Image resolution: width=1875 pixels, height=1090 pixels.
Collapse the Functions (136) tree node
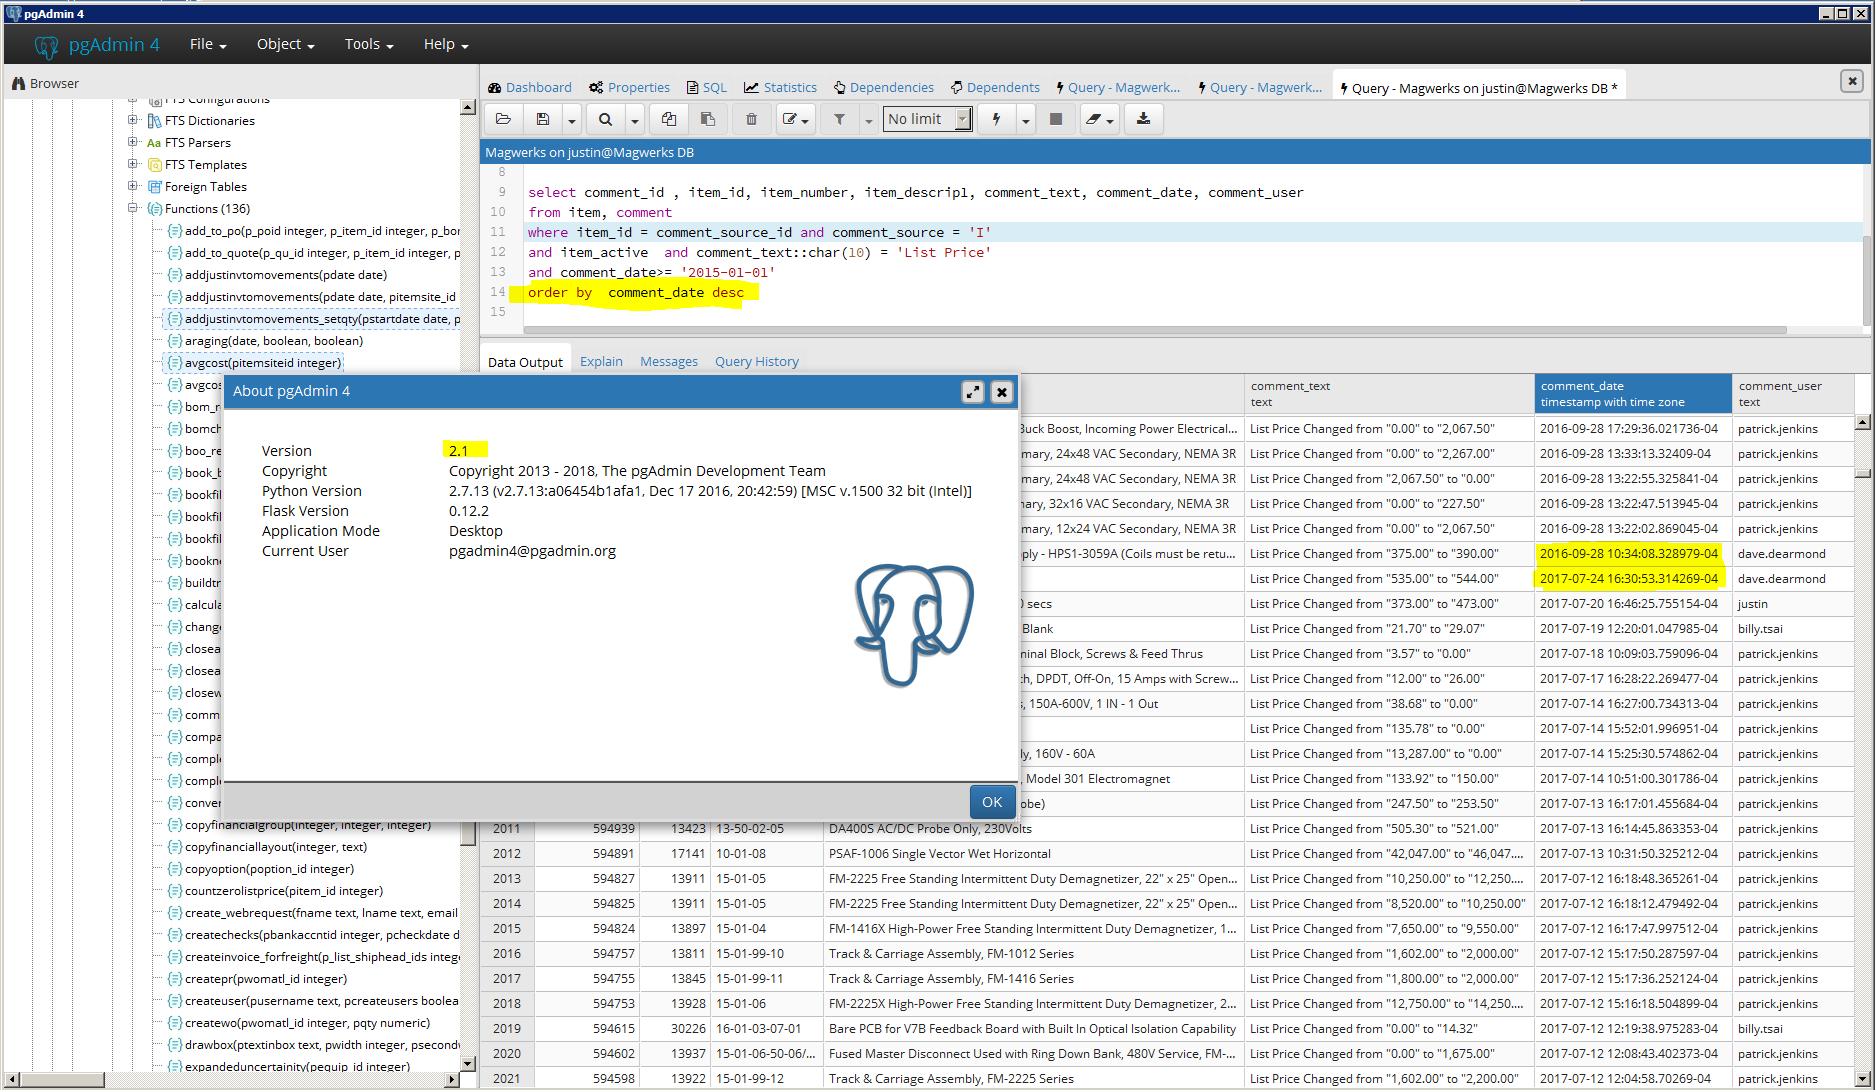click(x=132, y=208)
